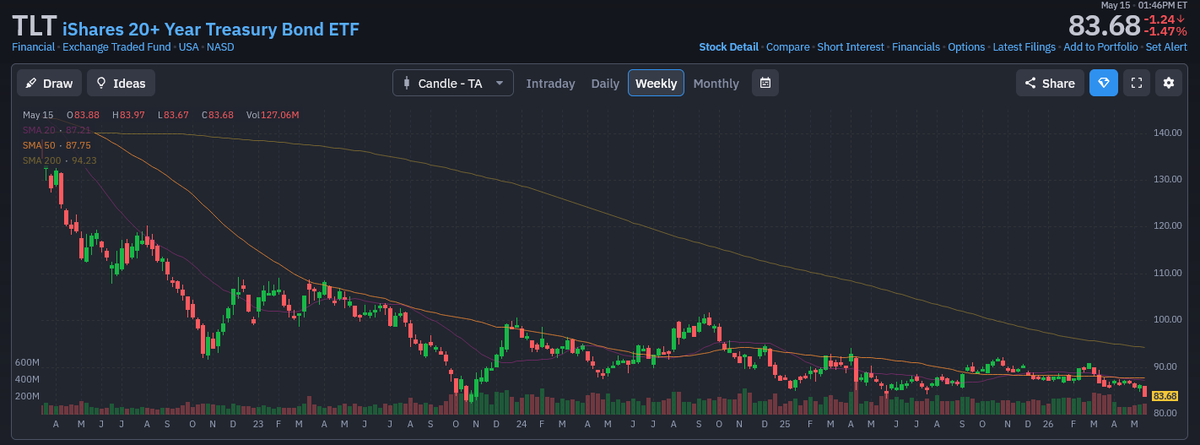The width and height of the screenshot is (1200, 445).
Task: Click the Share button's share icon
Action: tap(1029, 84)
